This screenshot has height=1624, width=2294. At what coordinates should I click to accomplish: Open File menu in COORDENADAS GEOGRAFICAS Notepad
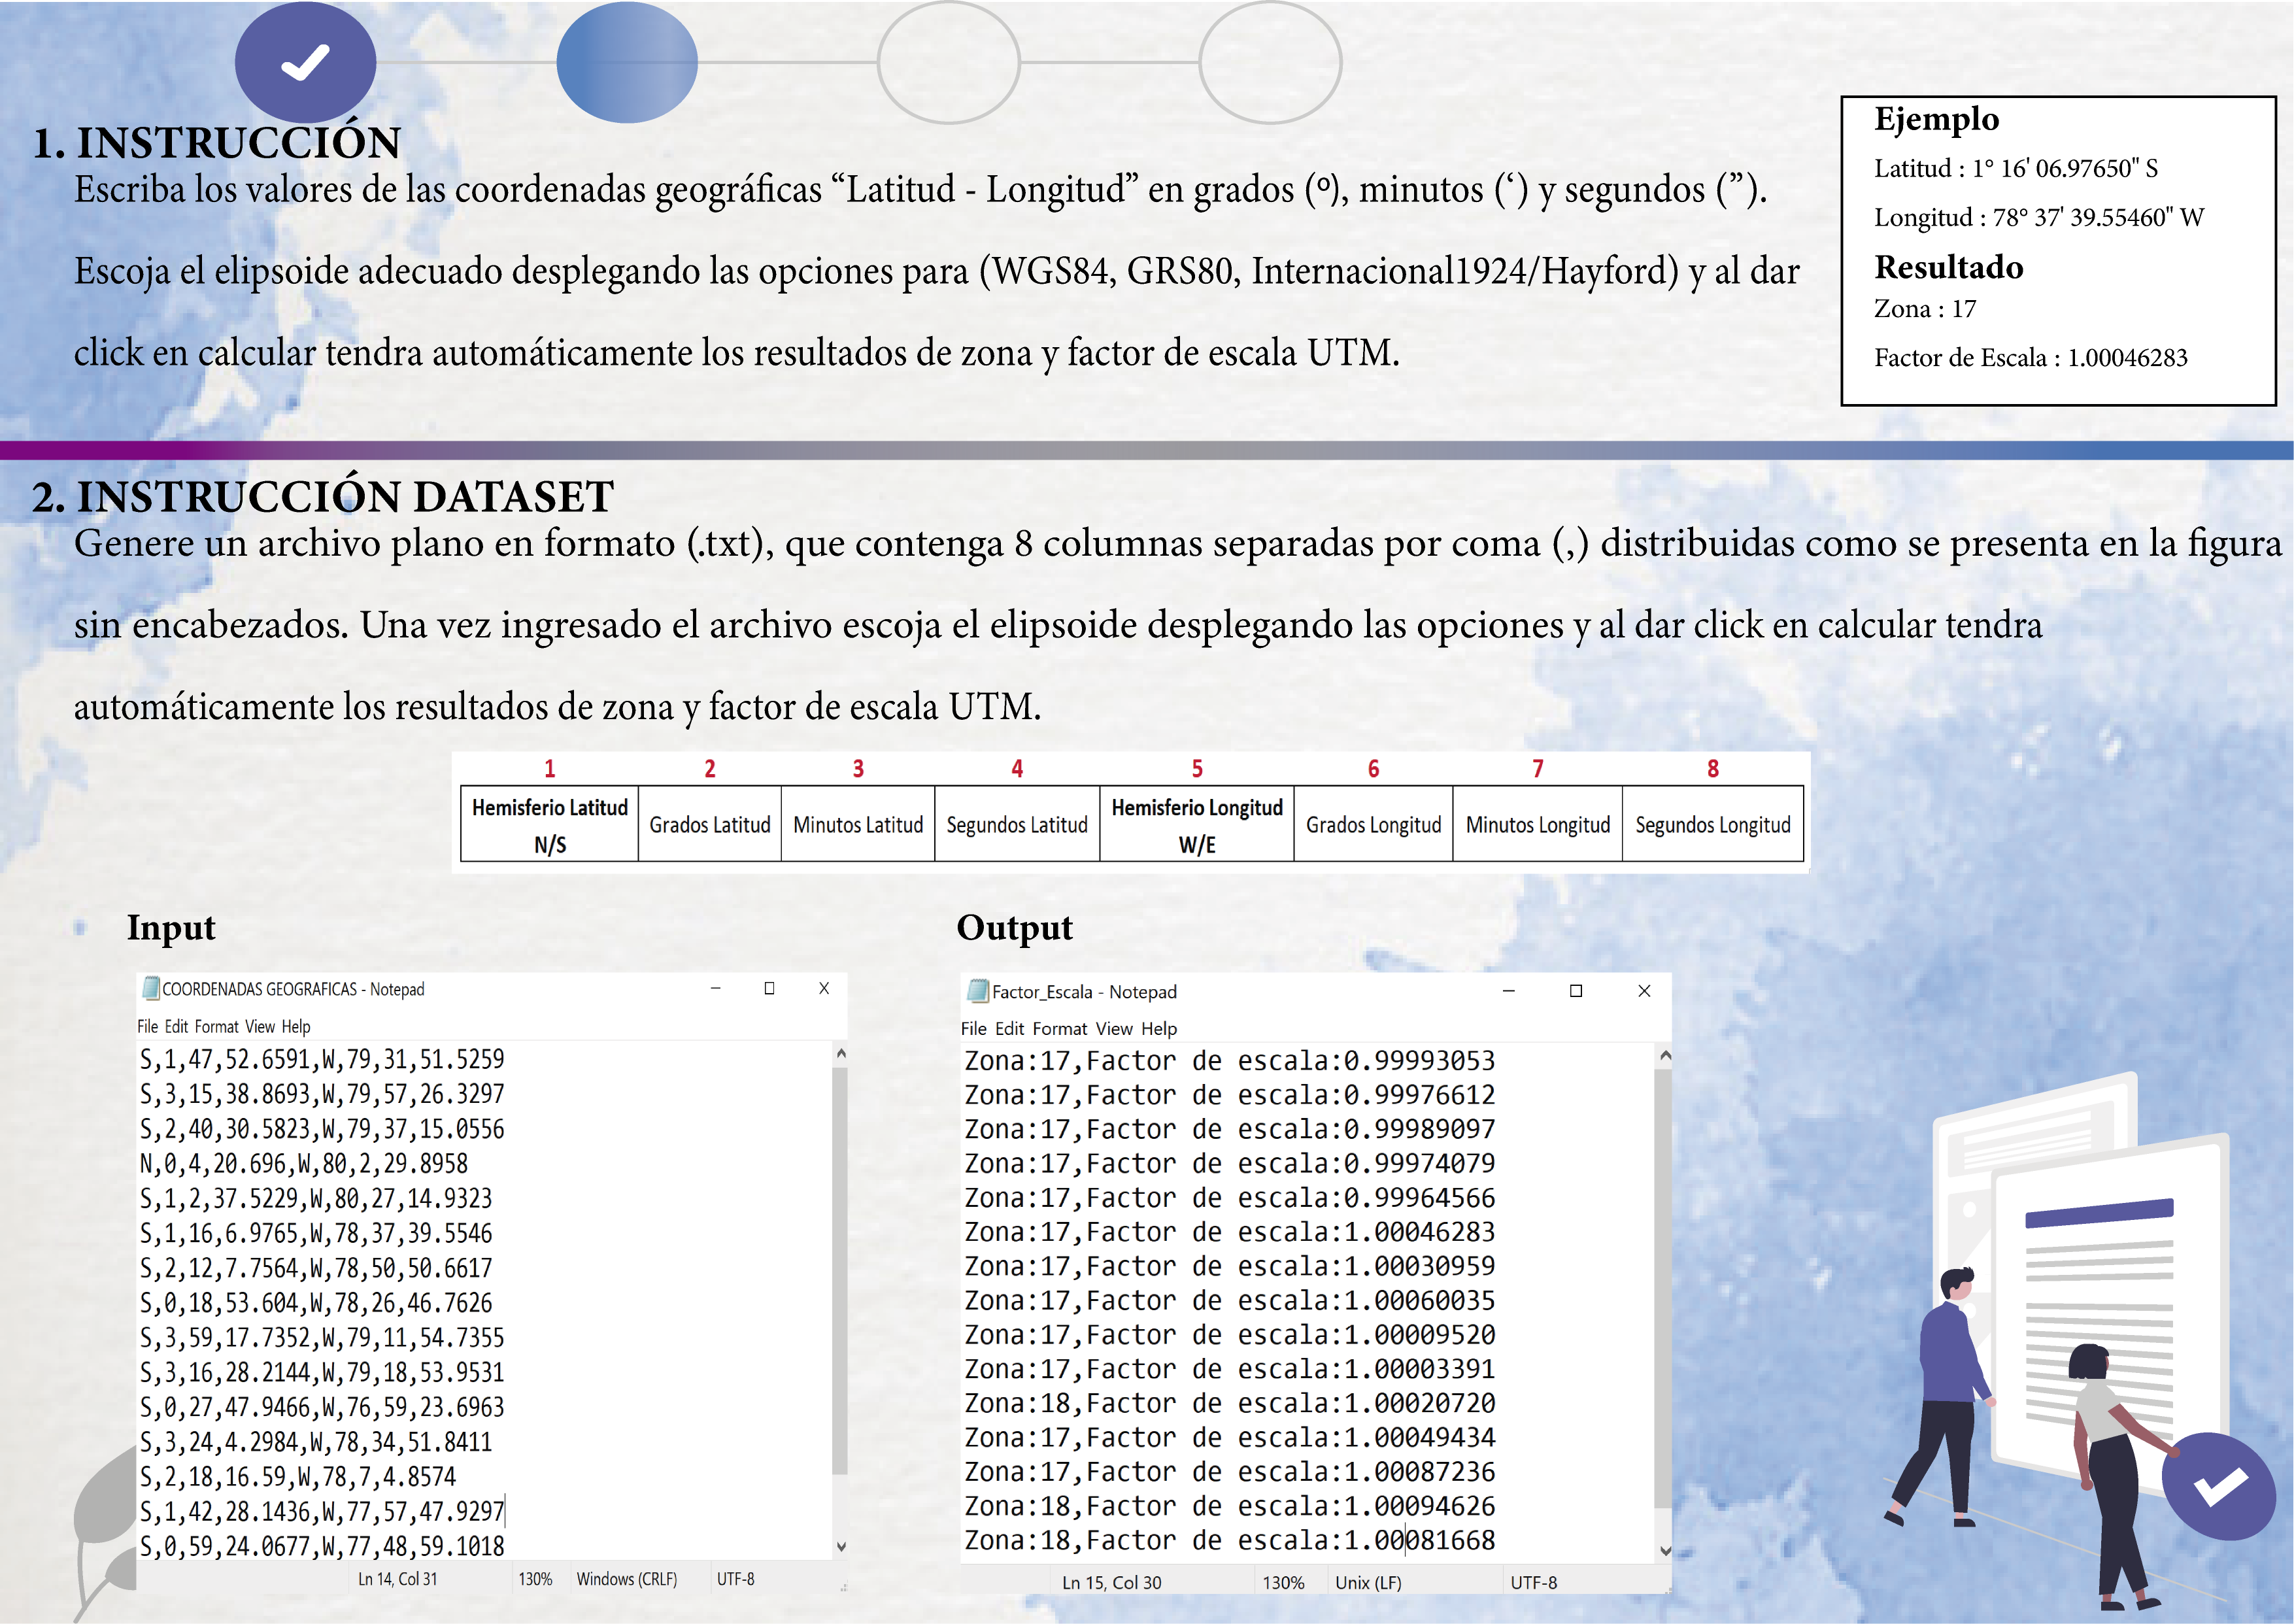tap(147, 1026)
